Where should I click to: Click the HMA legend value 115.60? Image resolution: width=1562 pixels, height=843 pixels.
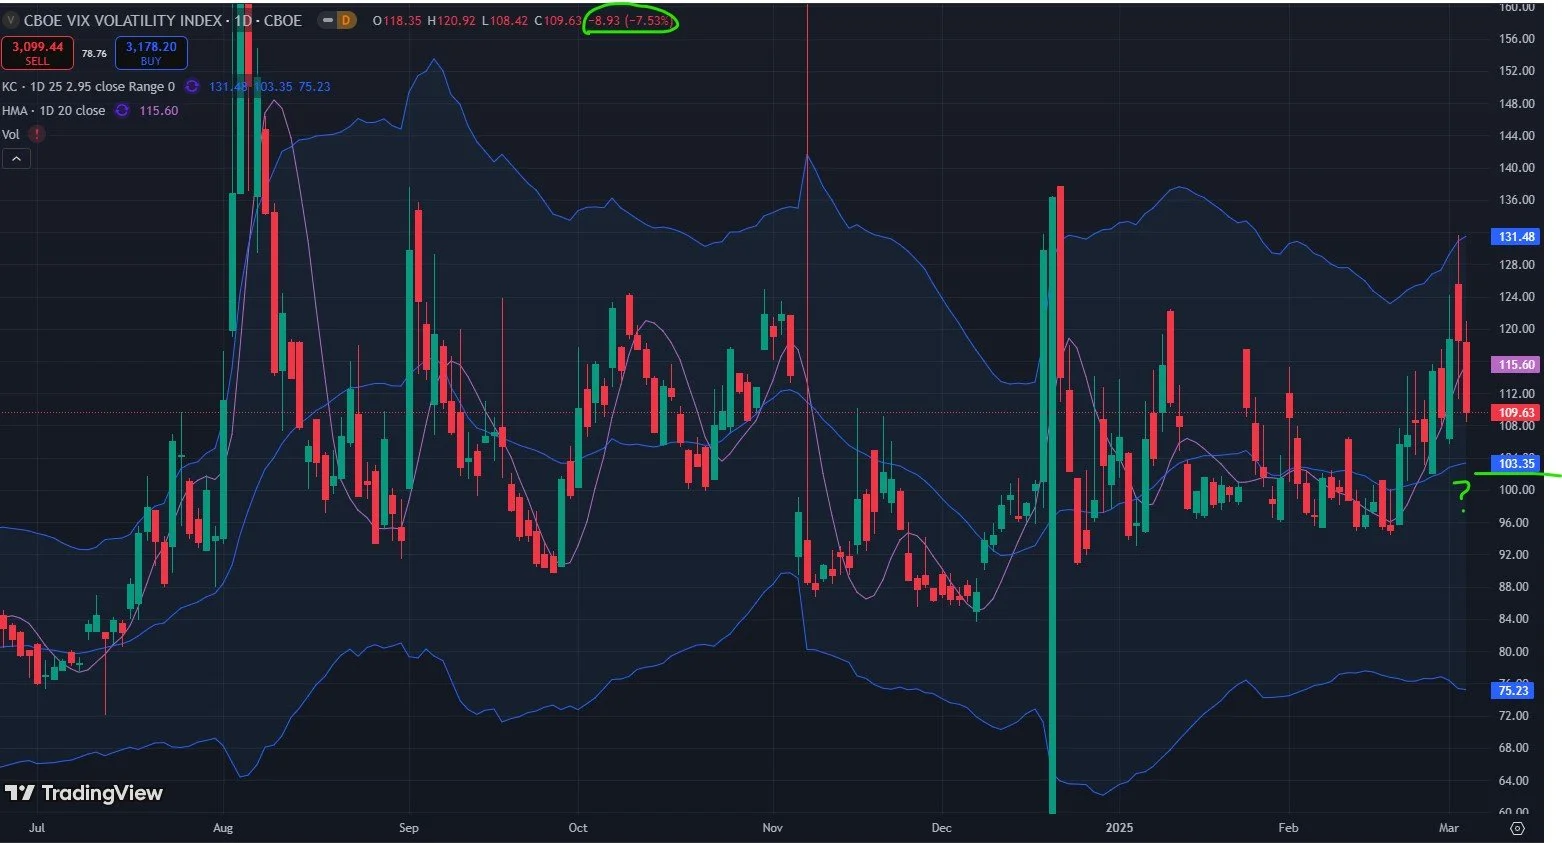[x=159, y=110]
